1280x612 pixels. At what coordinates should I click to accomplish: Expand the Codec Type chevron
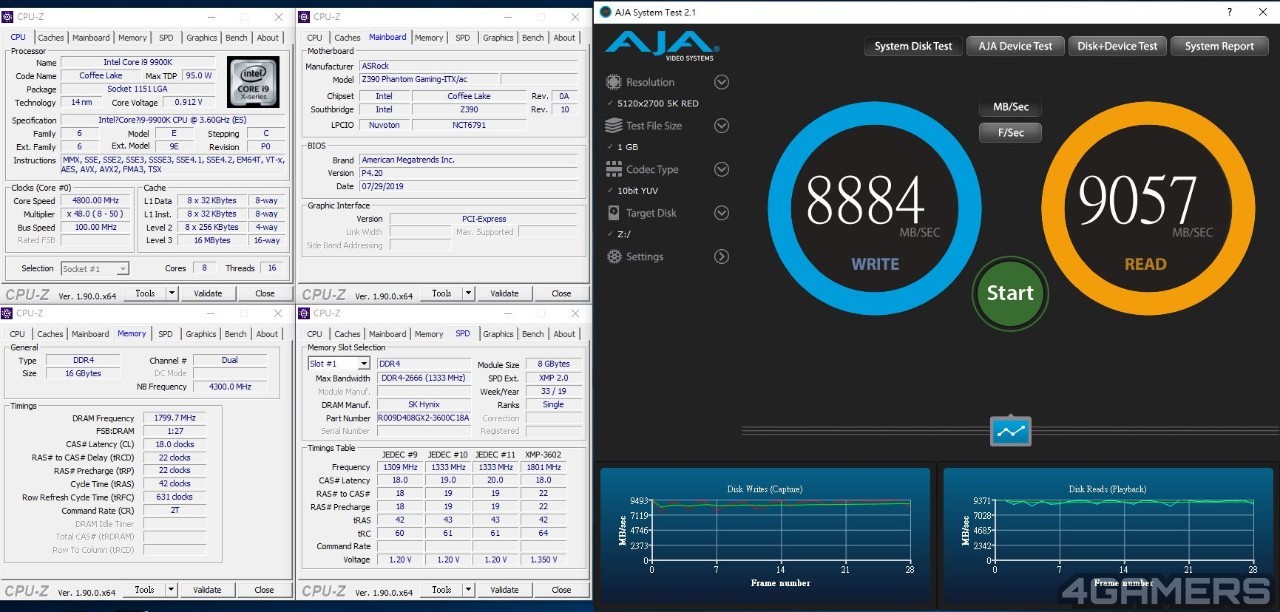point(721,169)
